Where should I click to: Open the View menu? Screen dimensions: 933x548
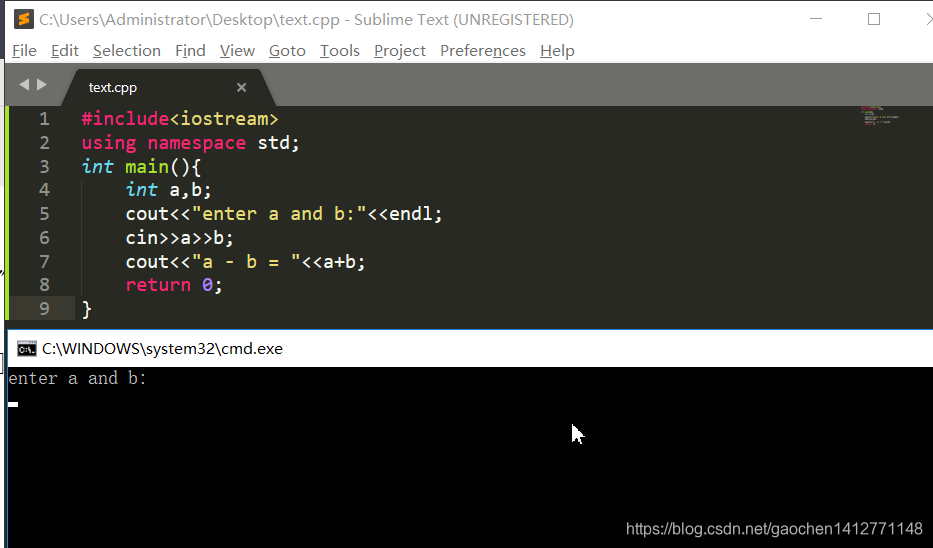[x=237, y=51]
